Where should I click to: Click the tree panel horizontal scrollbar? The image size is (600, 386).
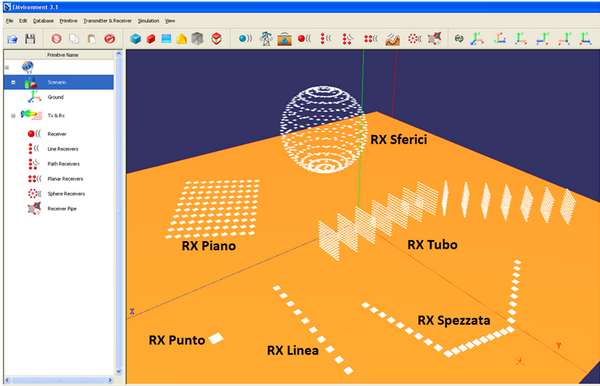pos(59,380)
